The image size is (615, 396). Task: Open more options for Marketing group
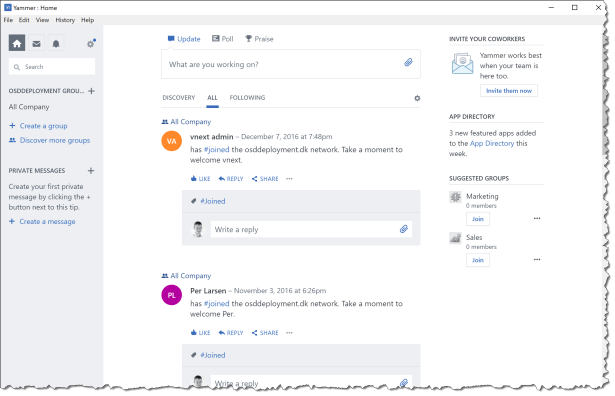coord(537,218)
